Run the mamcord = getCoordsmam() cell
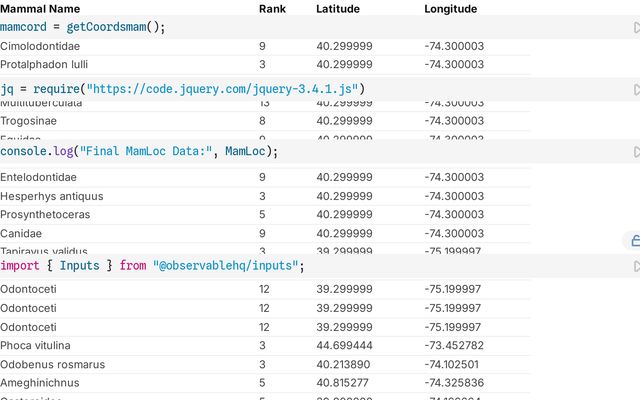The height and width of the screenshot is (400, 640). (635, 28)
